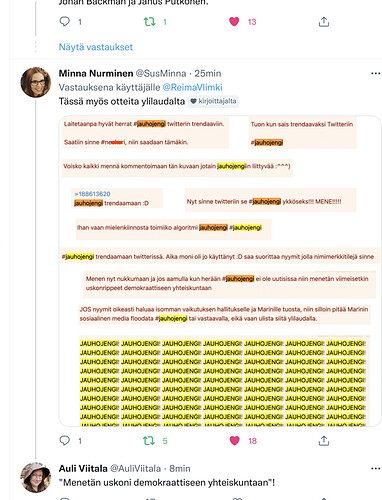Image resolution: width=382 pixels, height=500 pixels.
Task: Unlike the top tweet with 13 likes
Action: coord(234,22)
